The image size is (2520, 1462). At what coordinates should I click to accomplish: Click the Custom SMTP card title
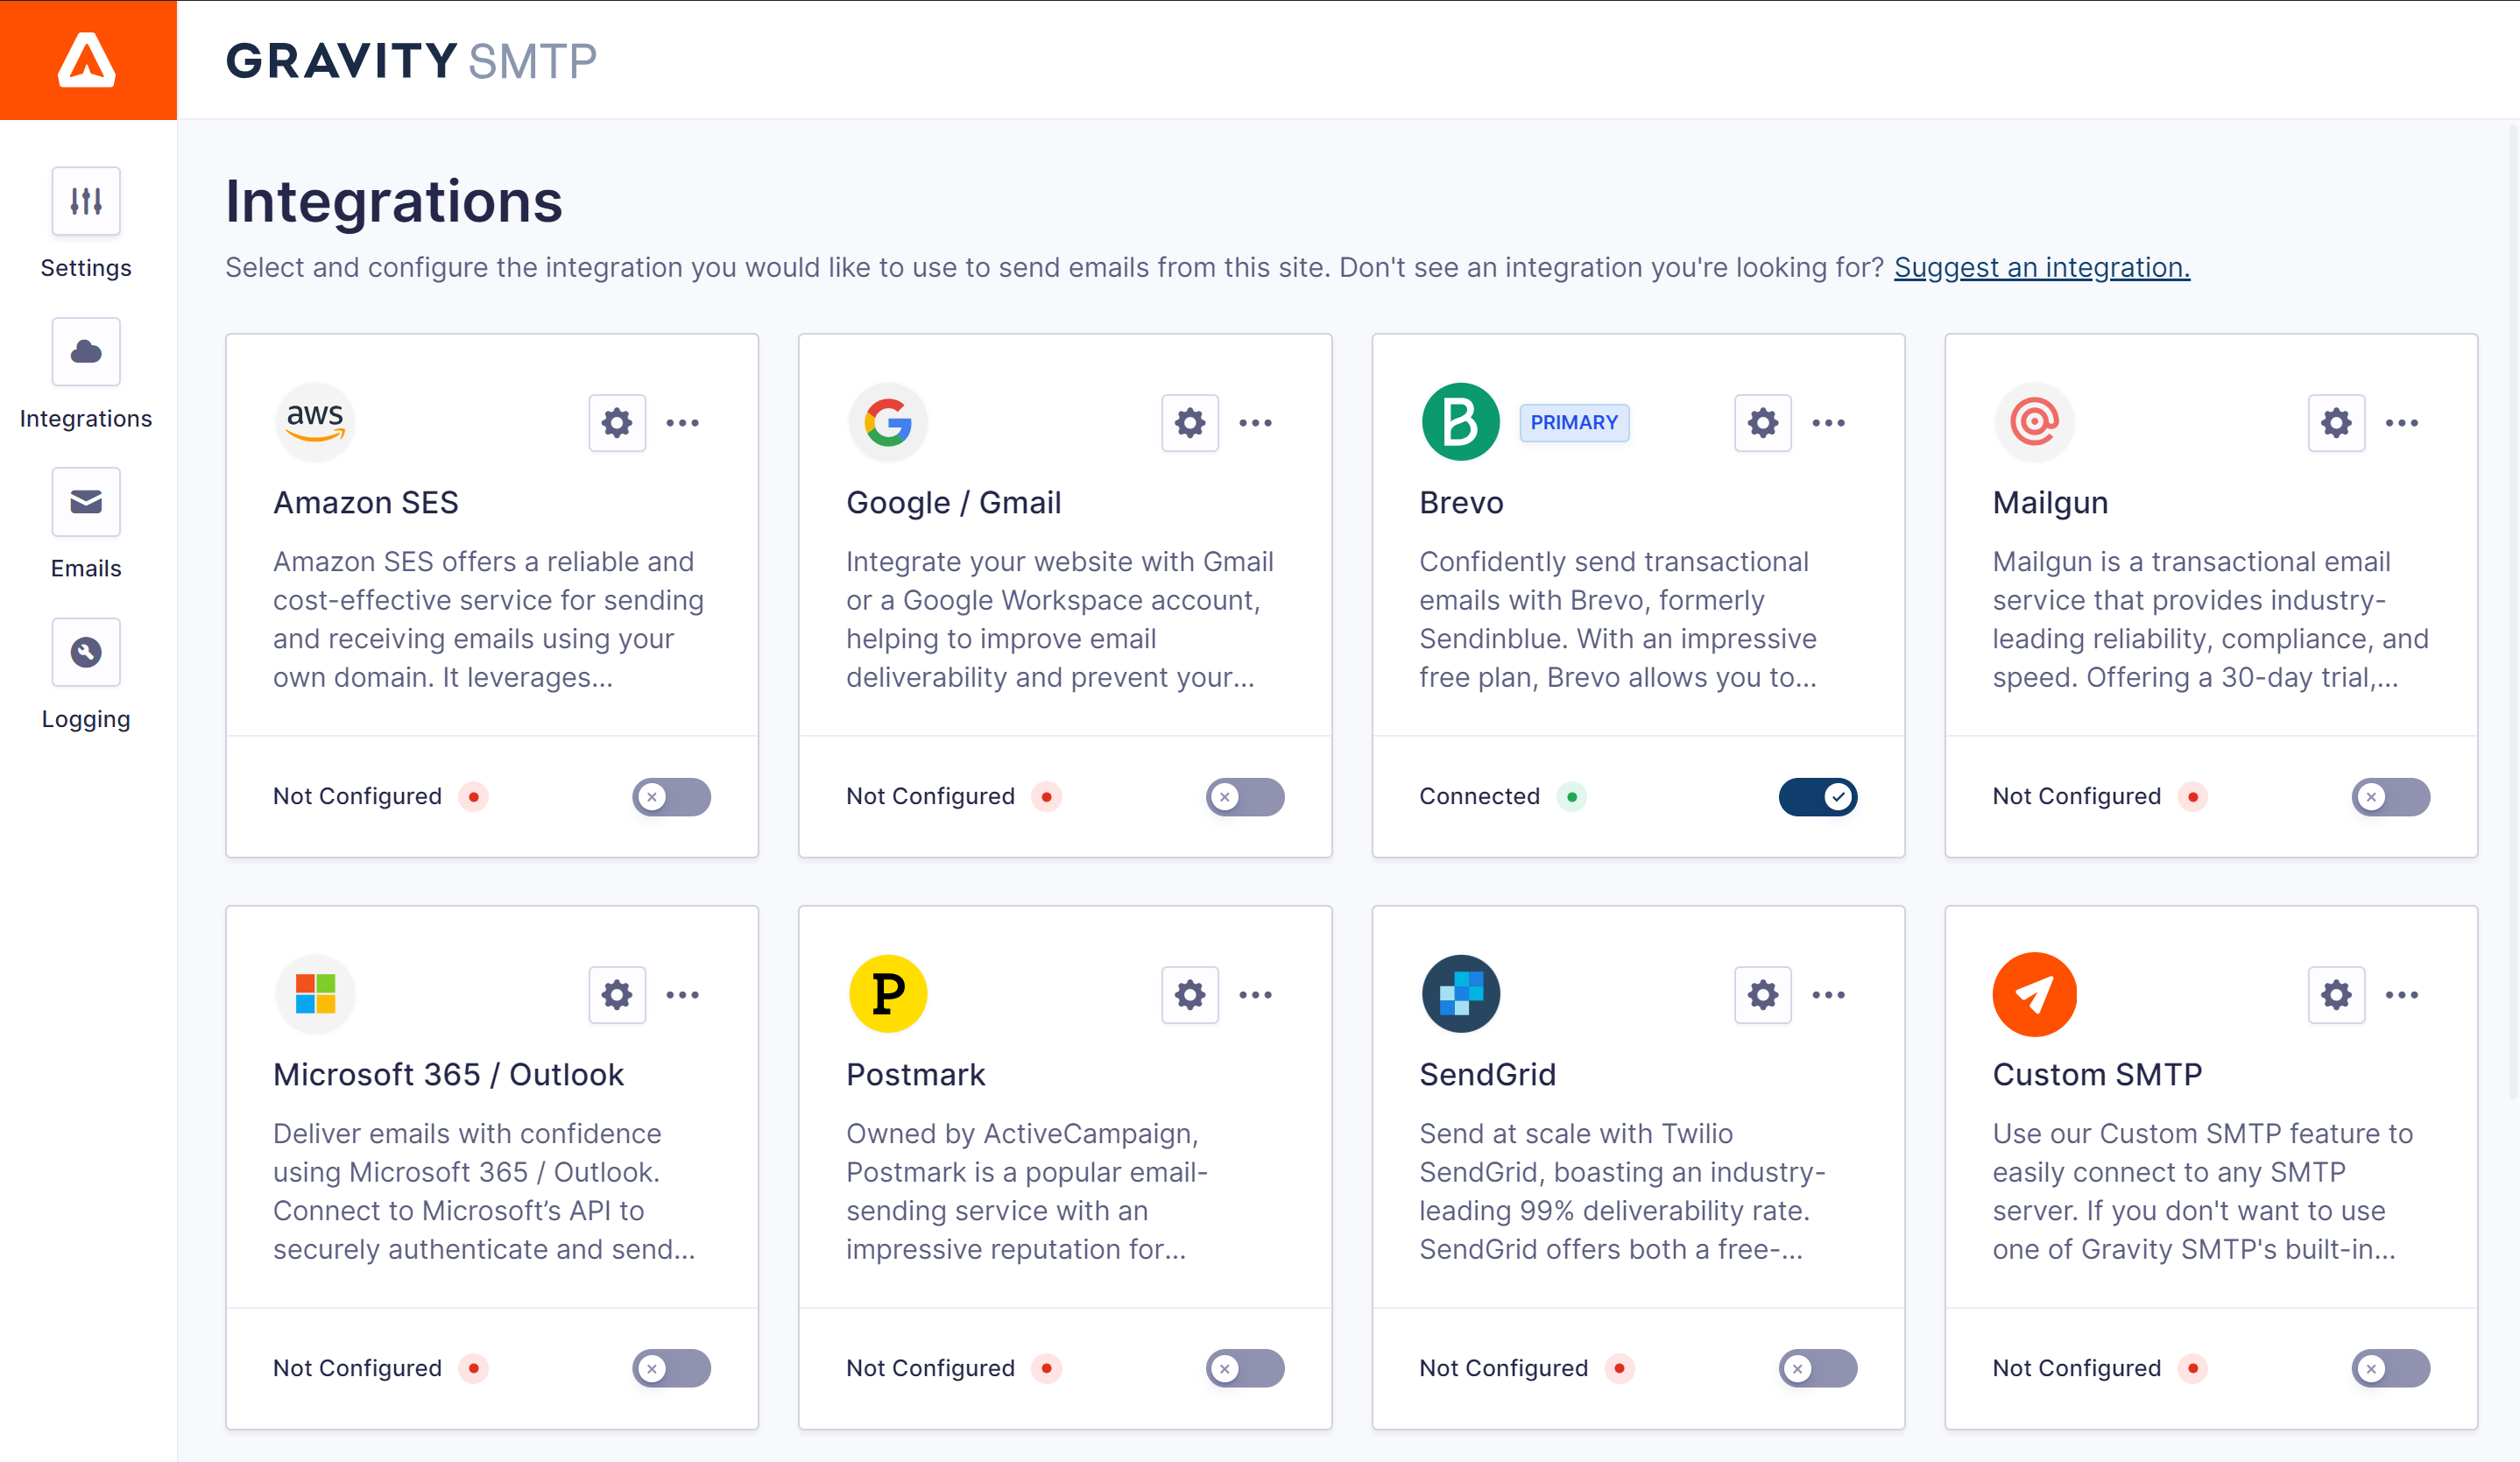click(x=2097, y=1074)
